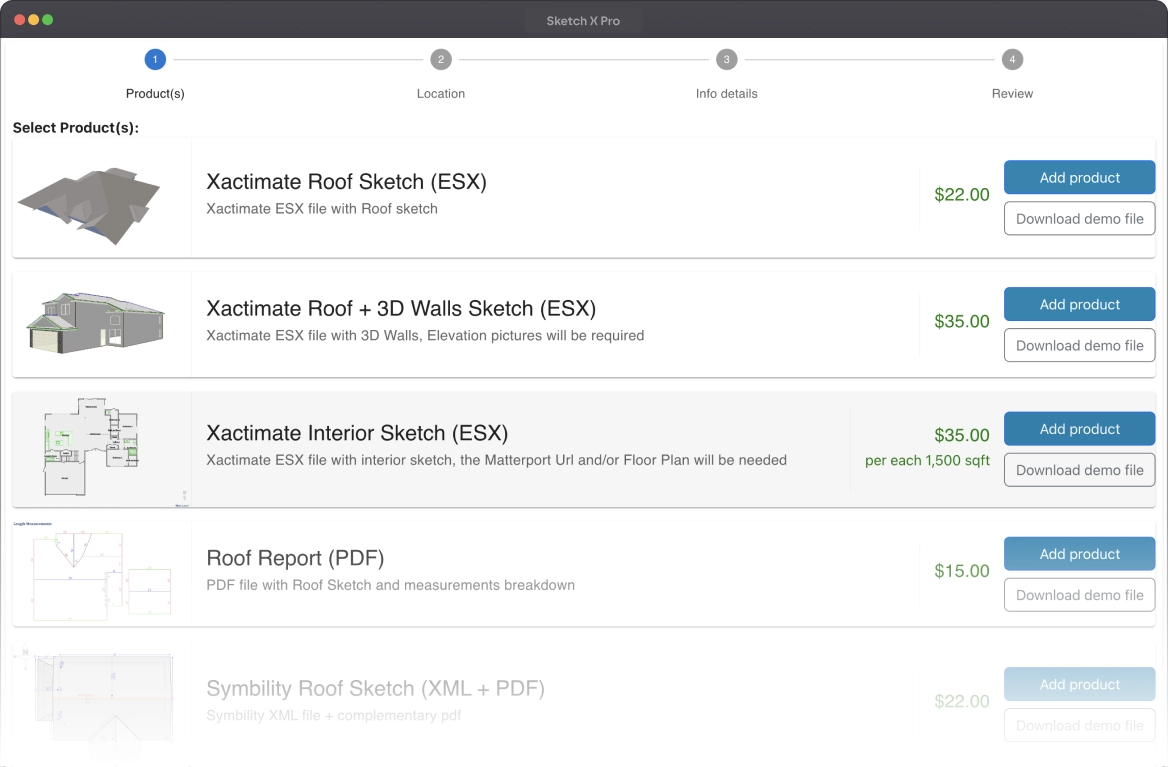Add Xactimate Interior Sketch (ESX) product
The width and height of the screenshot is (1168, 767).
click(1079, 429)
